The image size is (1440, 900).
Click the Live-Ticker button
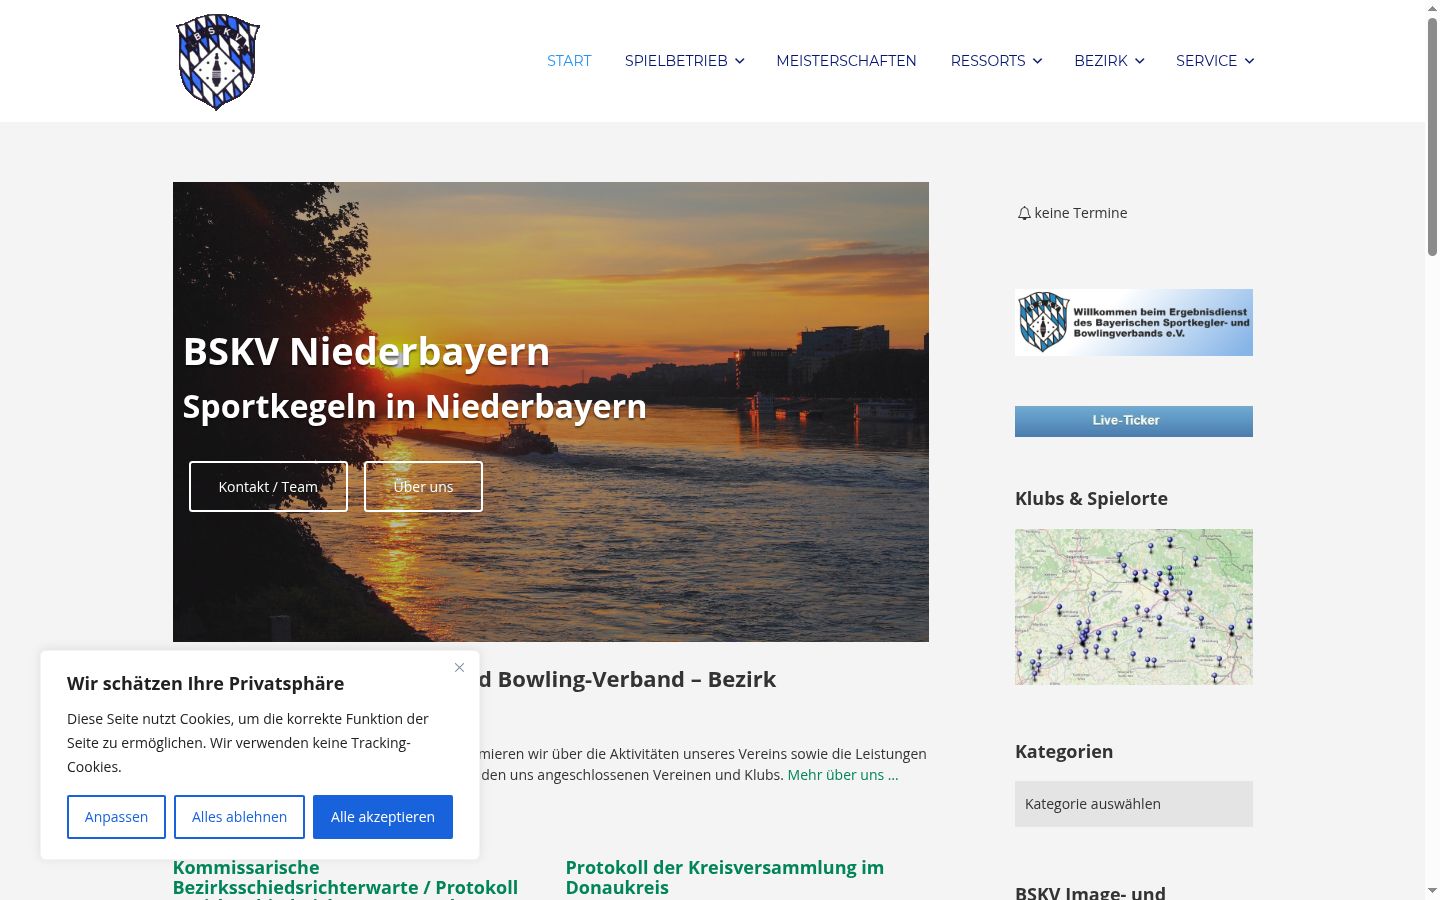click(1134, 421)
